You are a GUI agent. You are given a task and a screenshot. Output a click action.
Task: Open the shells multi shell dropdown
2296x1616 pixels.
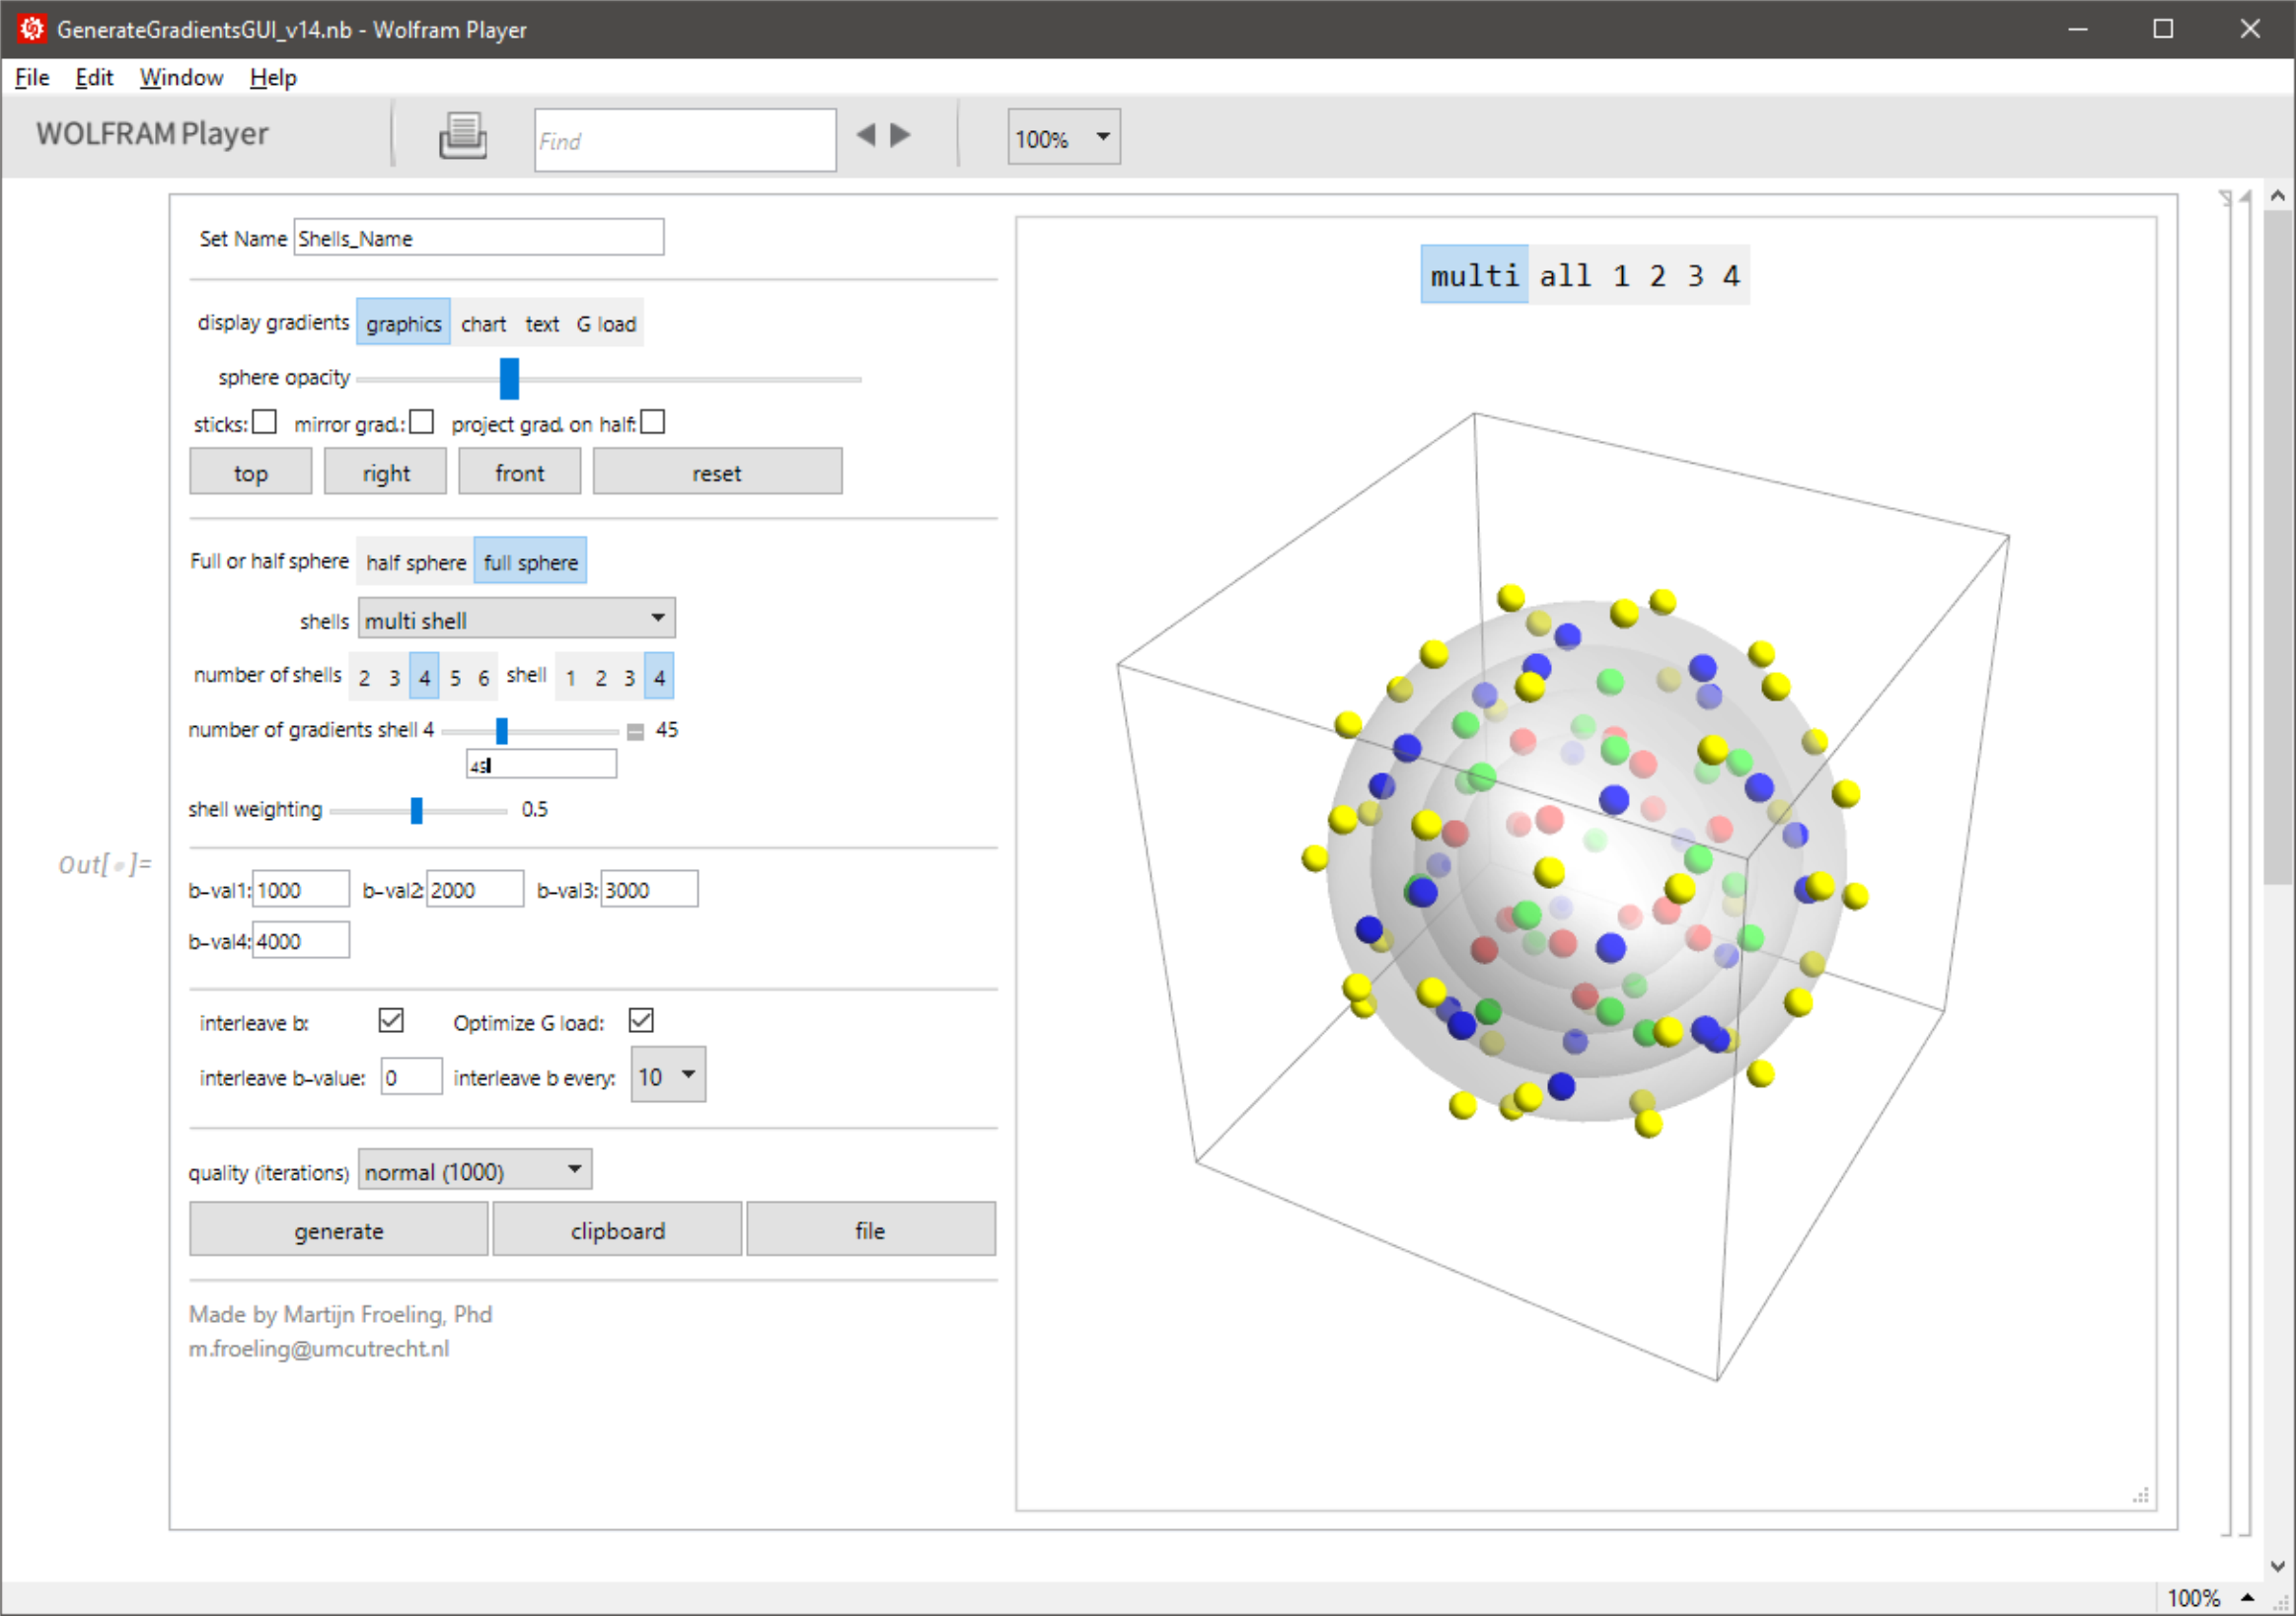point(516,619)
